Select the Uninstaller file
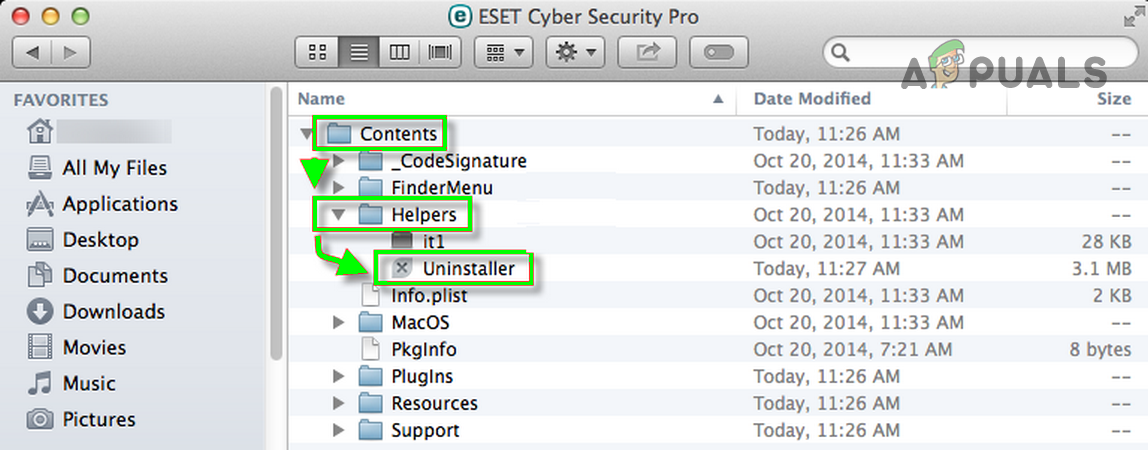Viewport: 1148px width, 450px height. tap(468, 268)
